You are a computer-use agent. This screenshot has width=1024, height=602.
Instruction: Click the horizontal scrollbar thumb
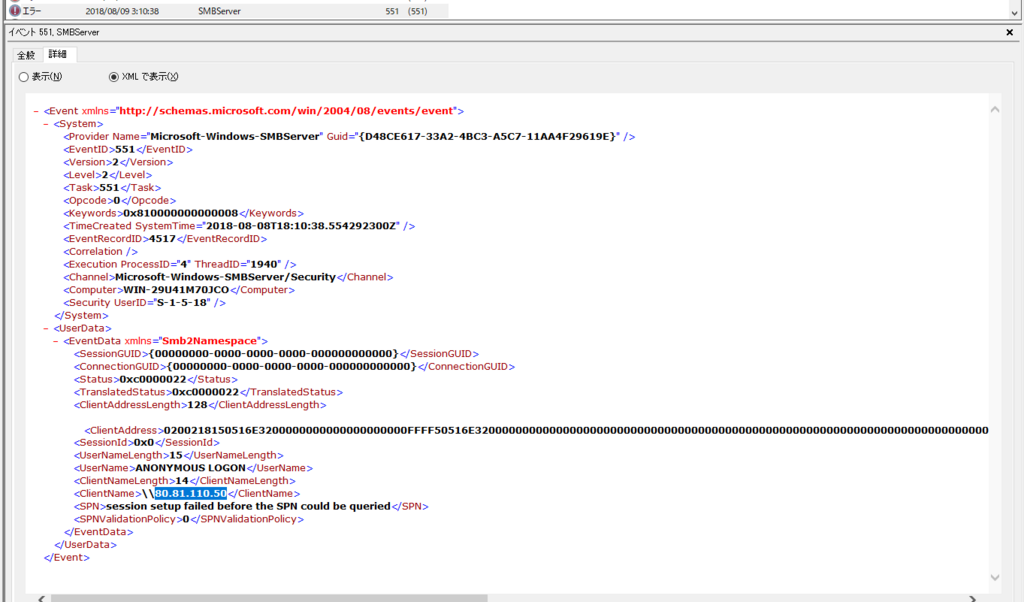269,598
